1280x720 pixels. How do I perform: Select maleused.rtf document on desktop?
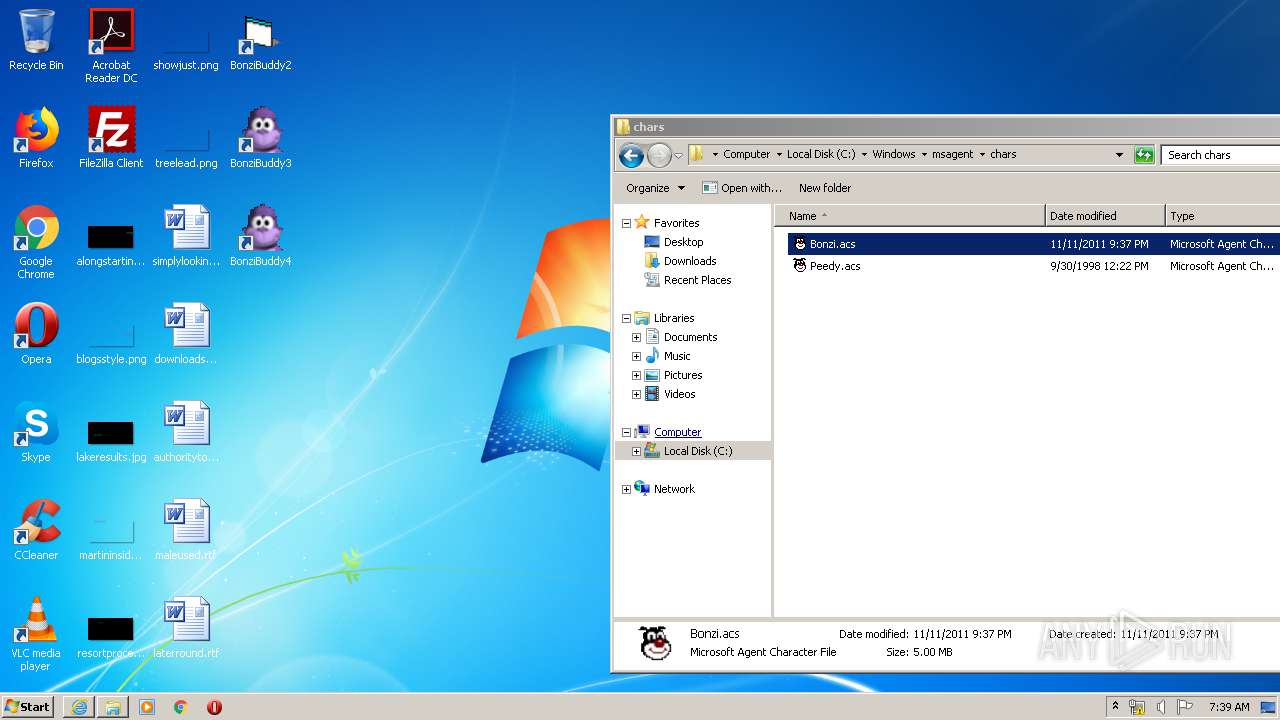point(186,530)
